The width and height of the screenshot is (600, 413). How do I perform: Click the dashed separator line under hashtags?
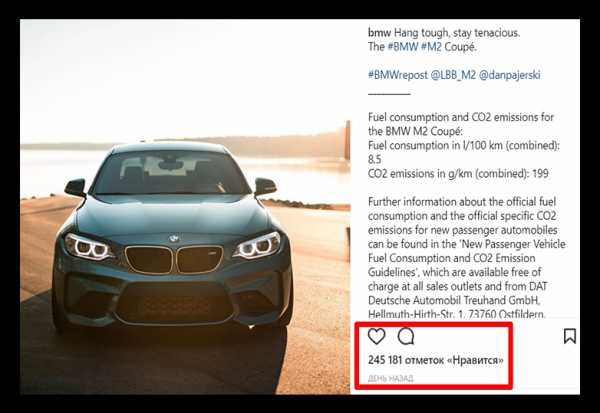pos(389,93)
